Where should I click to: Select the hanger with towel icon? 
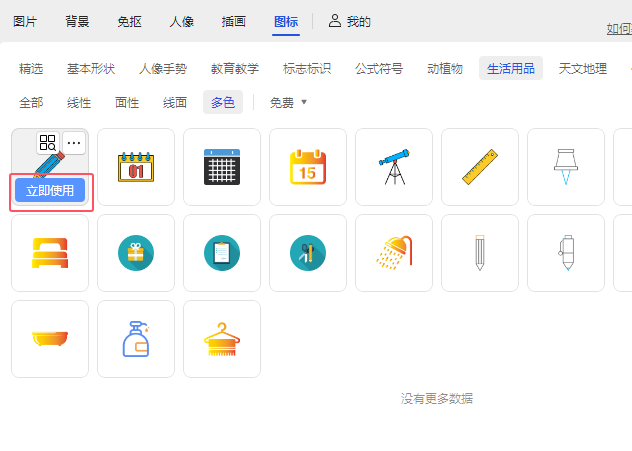[222, 339]
